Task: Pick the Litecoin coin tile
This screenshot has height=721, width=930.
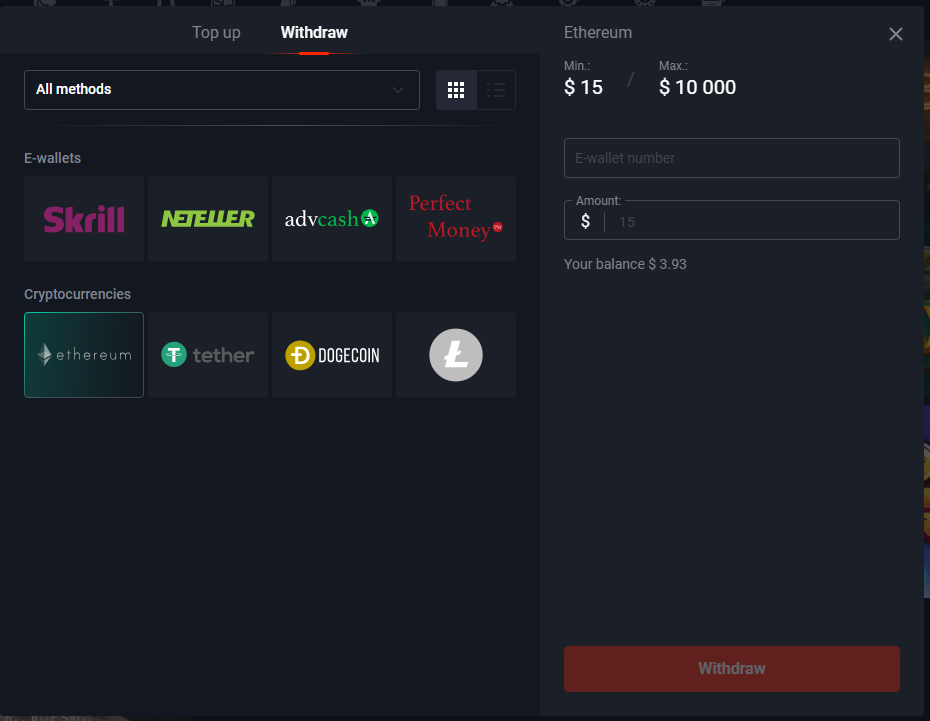Action: pyautogui.click(x=456, y=355)
